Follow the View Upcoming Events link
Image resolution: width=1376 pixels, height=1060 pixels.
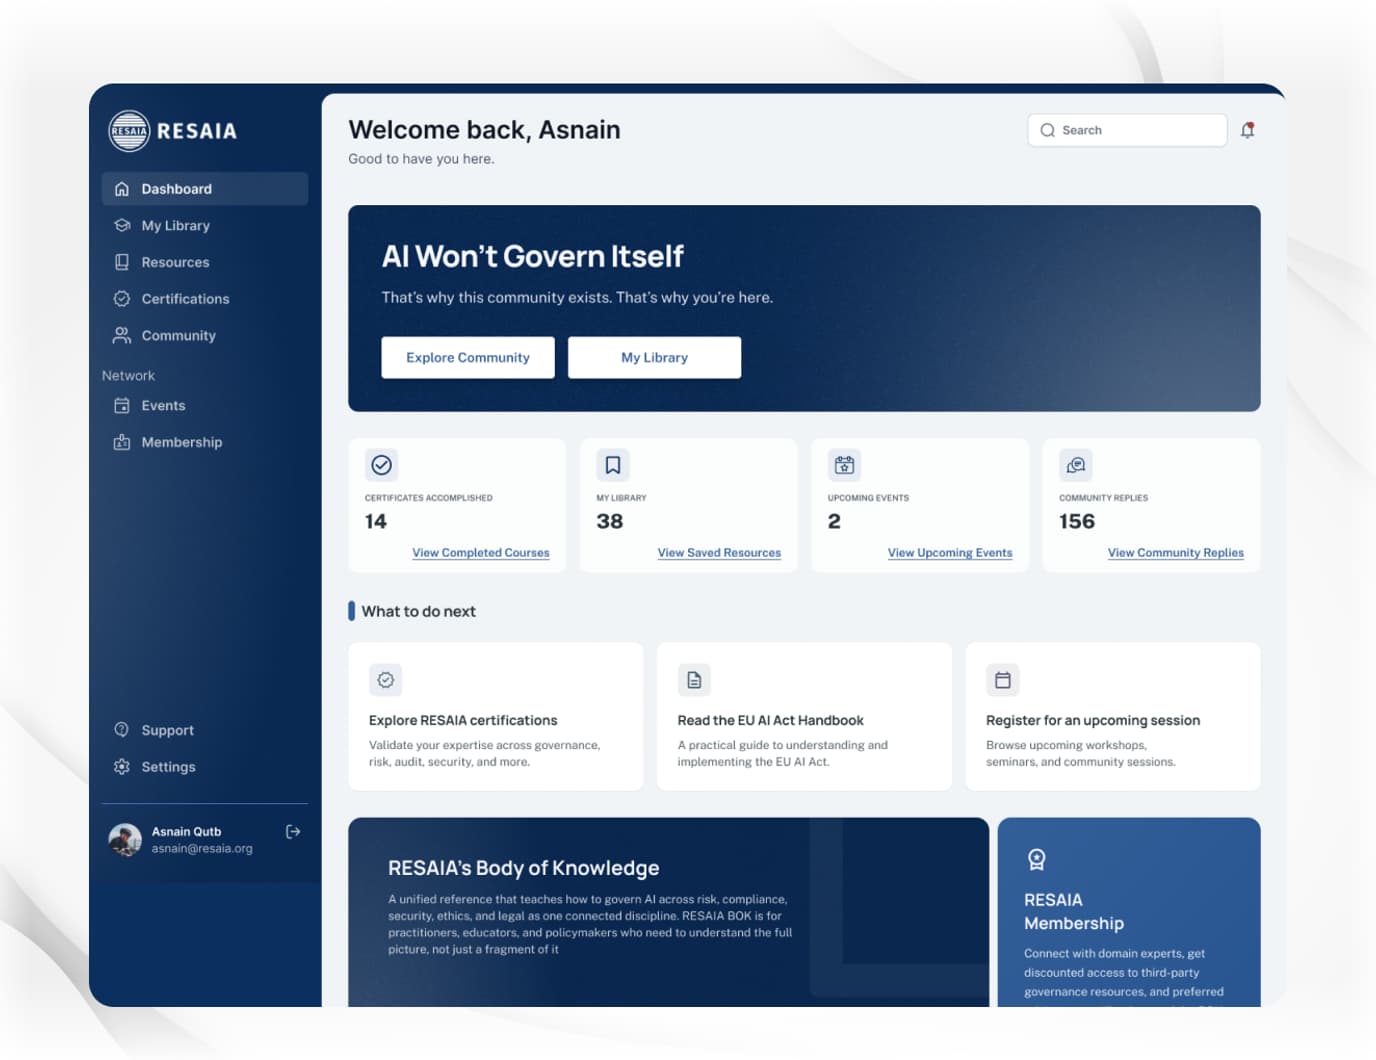[950, 553]
